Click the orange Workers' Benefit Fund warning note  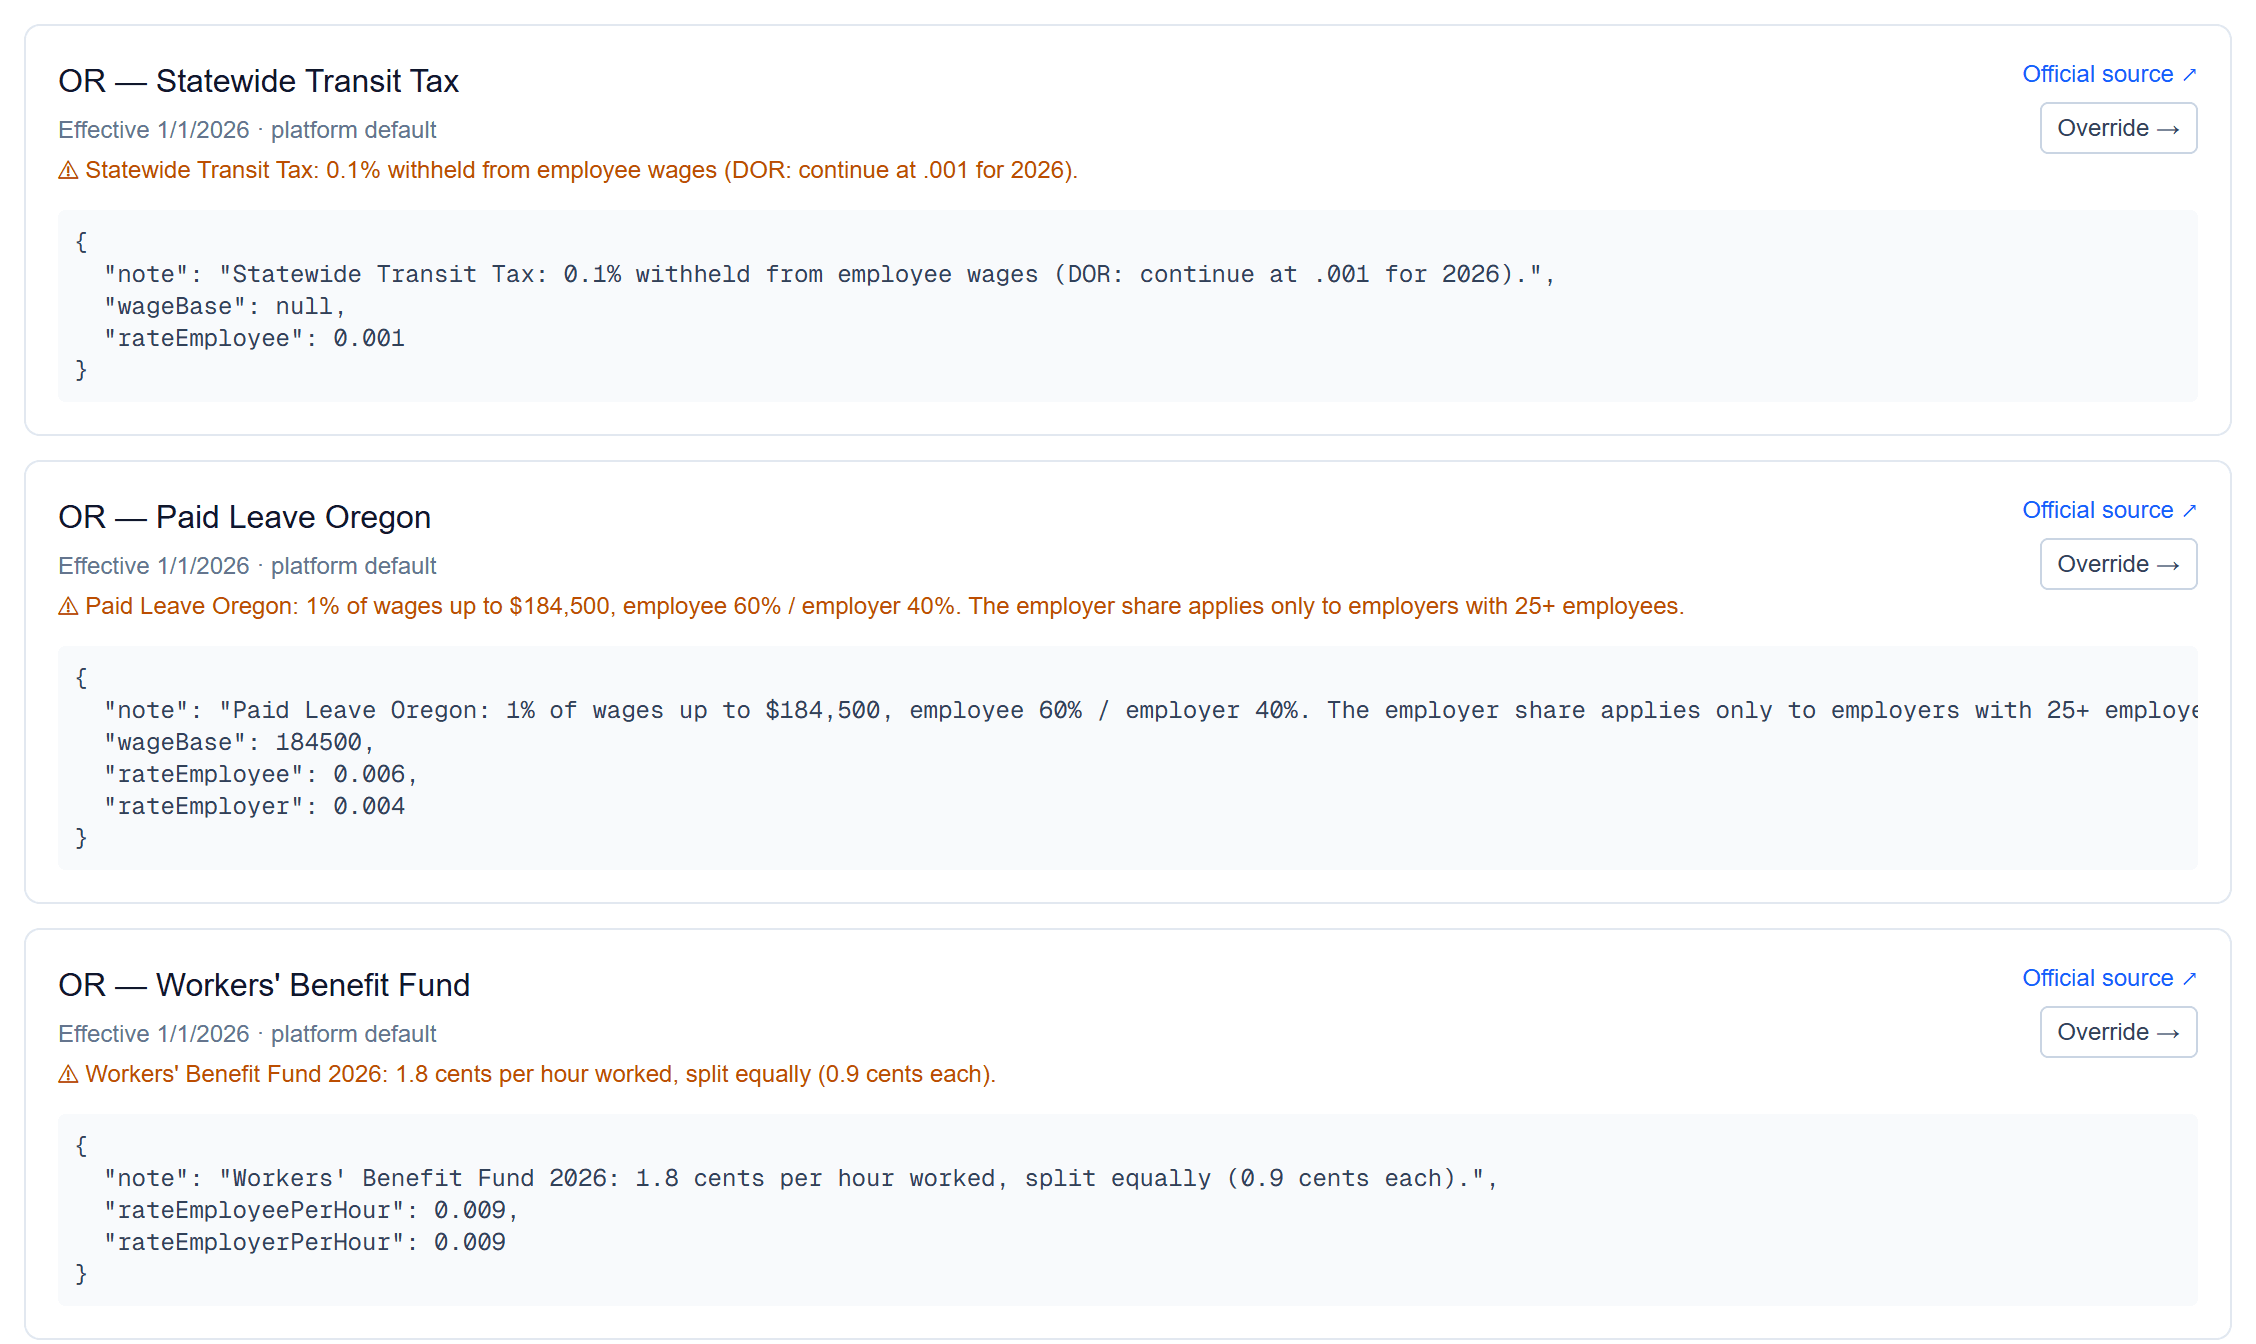point(526,1074)
